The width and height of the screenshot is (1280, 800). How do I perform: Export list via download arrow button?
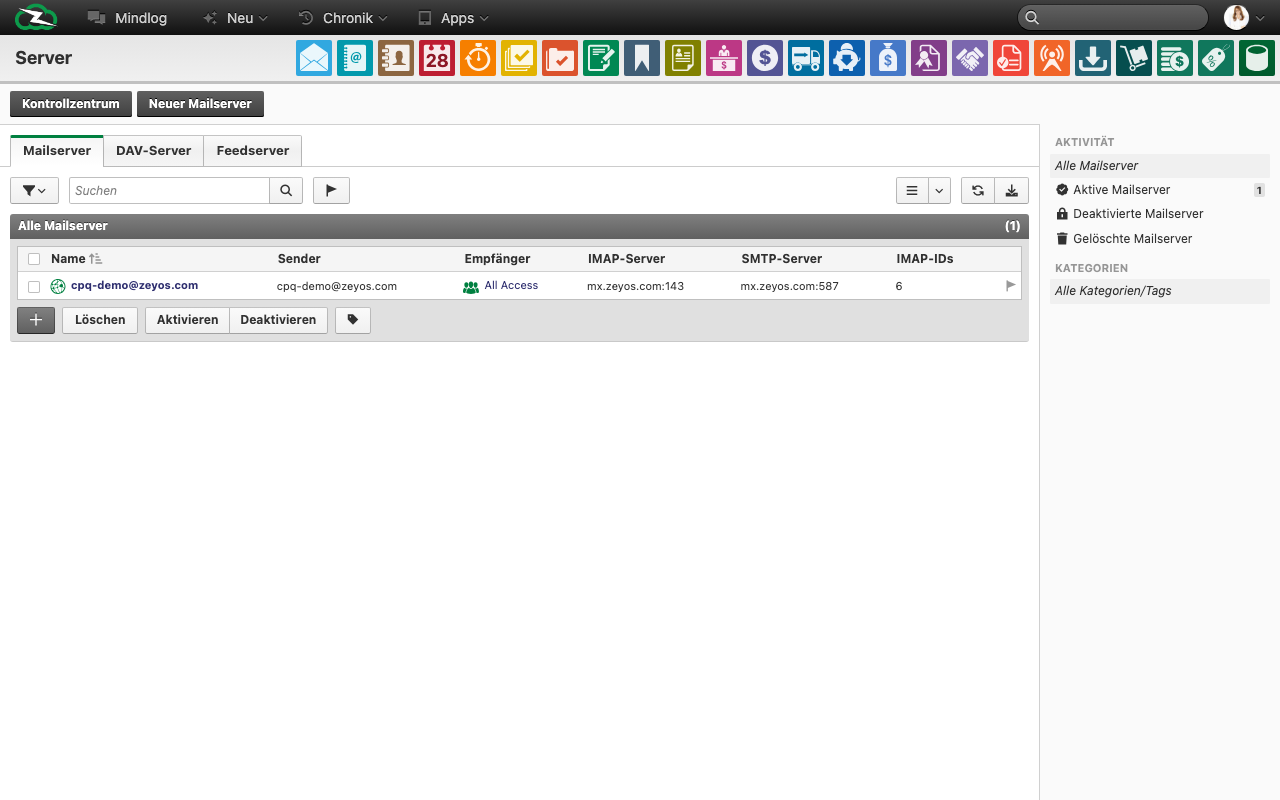pos(1012,190)
